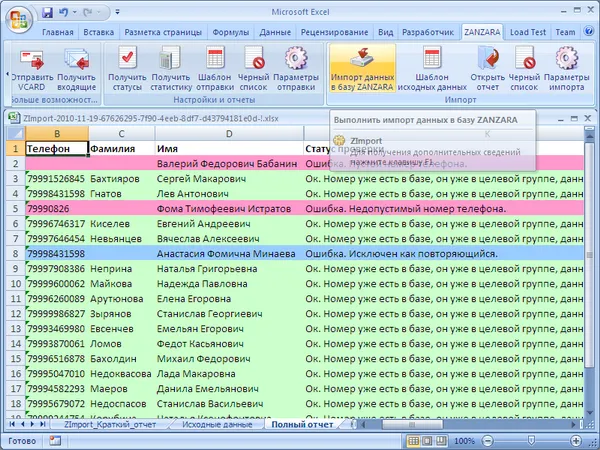600x450 pixels.
Task: Open Шаблон исходных данных icon
Action: [432, 59]
